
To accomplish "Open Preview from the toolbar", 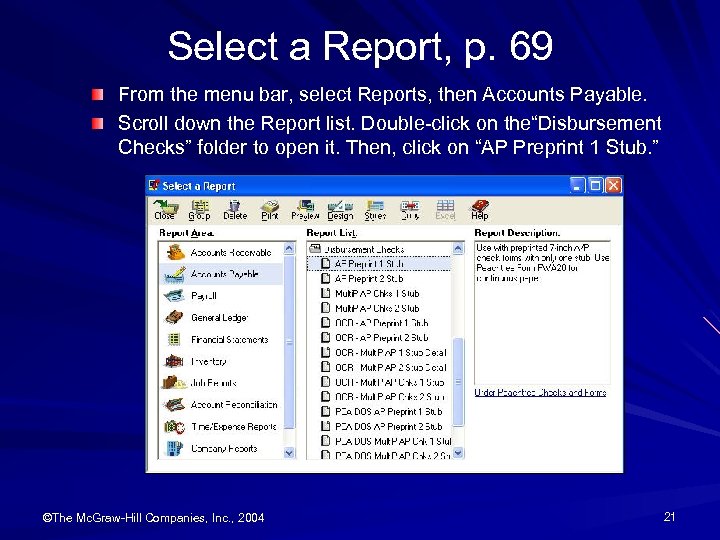I will click(x=305, y=210).
